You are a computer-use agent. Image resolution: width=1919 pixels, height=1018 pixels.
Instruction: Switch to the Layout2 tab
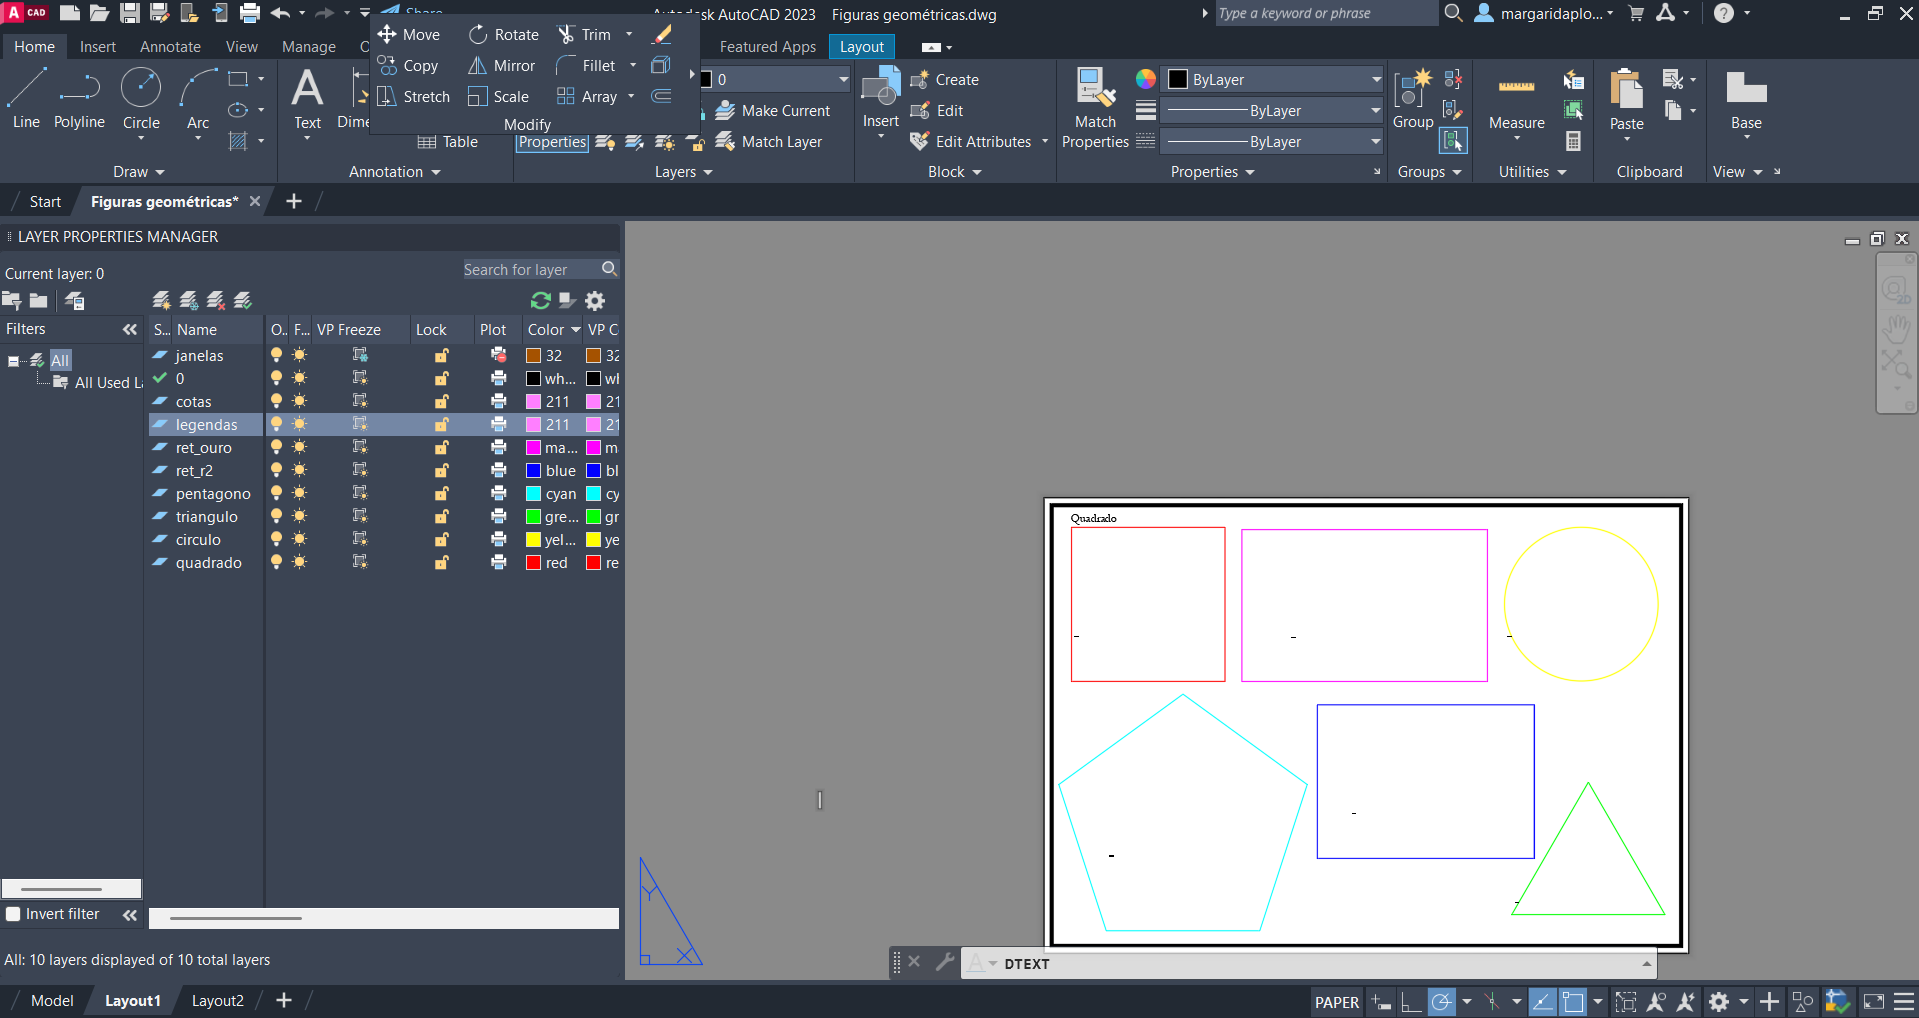[x=217, y=1001]
